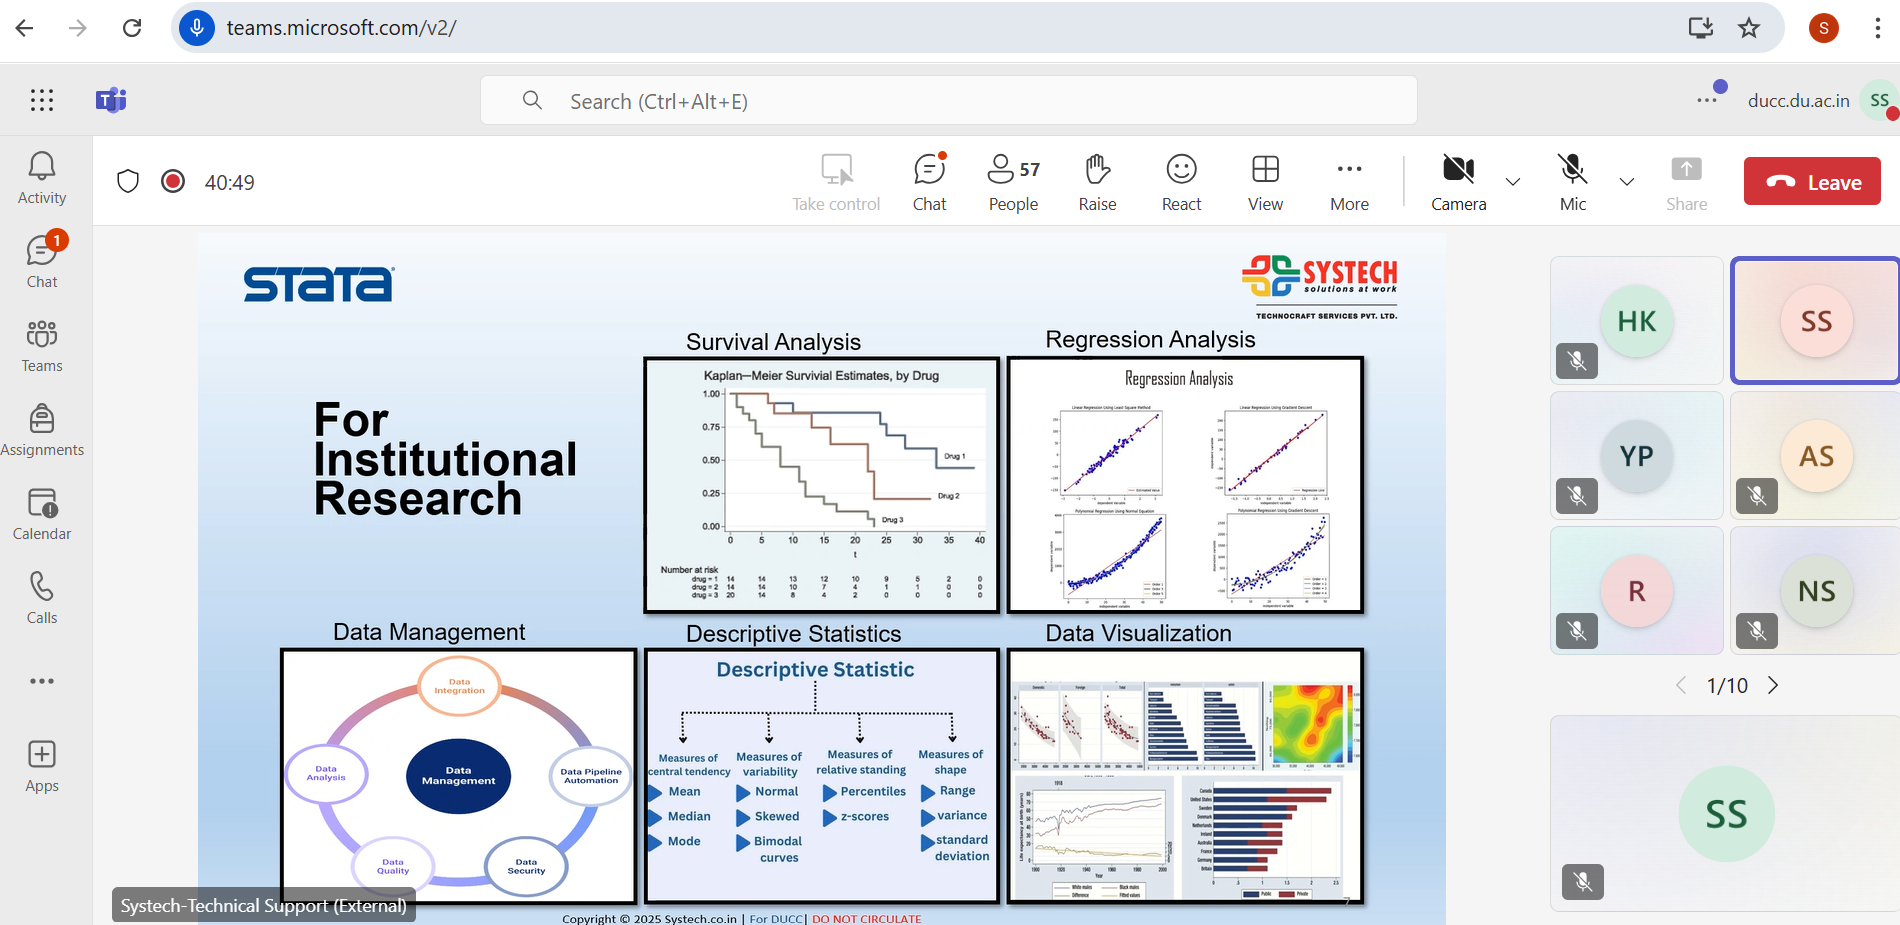This screenshot has width=1900, height=925.
Task: Open the meeting Chat panel
Action: 929,182
